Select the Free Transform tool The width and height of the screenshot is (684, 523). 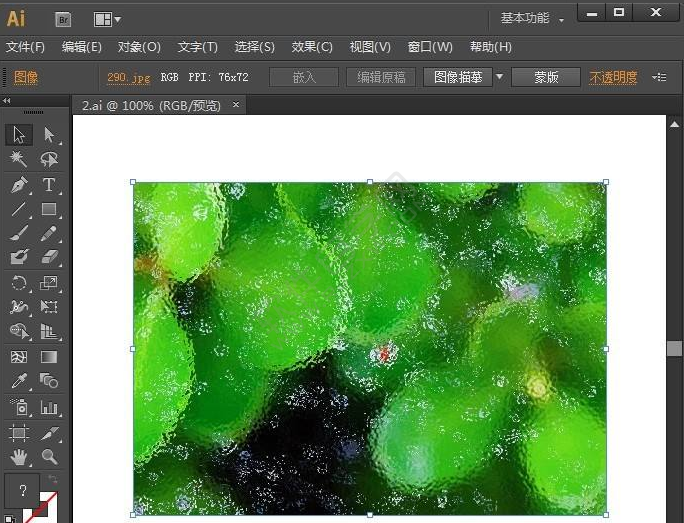49,307
